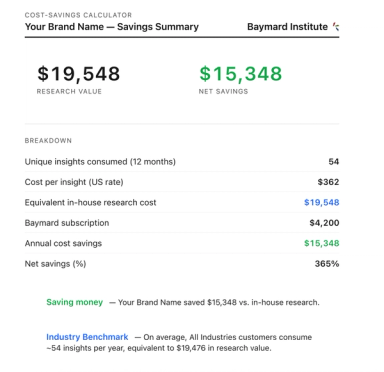Select the Cost-Savings Calculator header label
Image resolution: width=384 pixels, height=372 pixels.
click(x=78, y=15)
